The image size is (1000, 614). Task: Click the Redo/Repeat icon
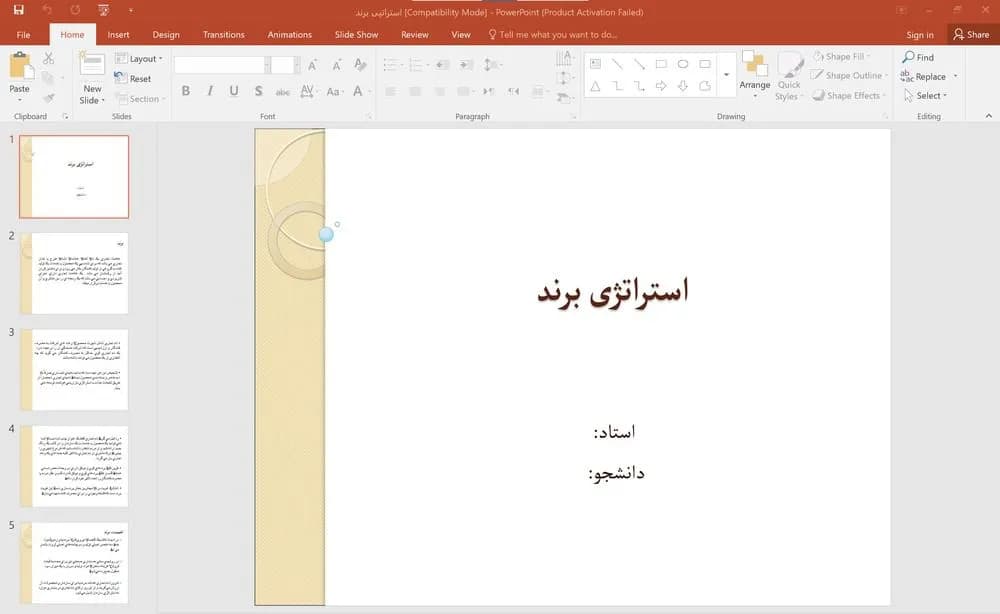[75, 10]
